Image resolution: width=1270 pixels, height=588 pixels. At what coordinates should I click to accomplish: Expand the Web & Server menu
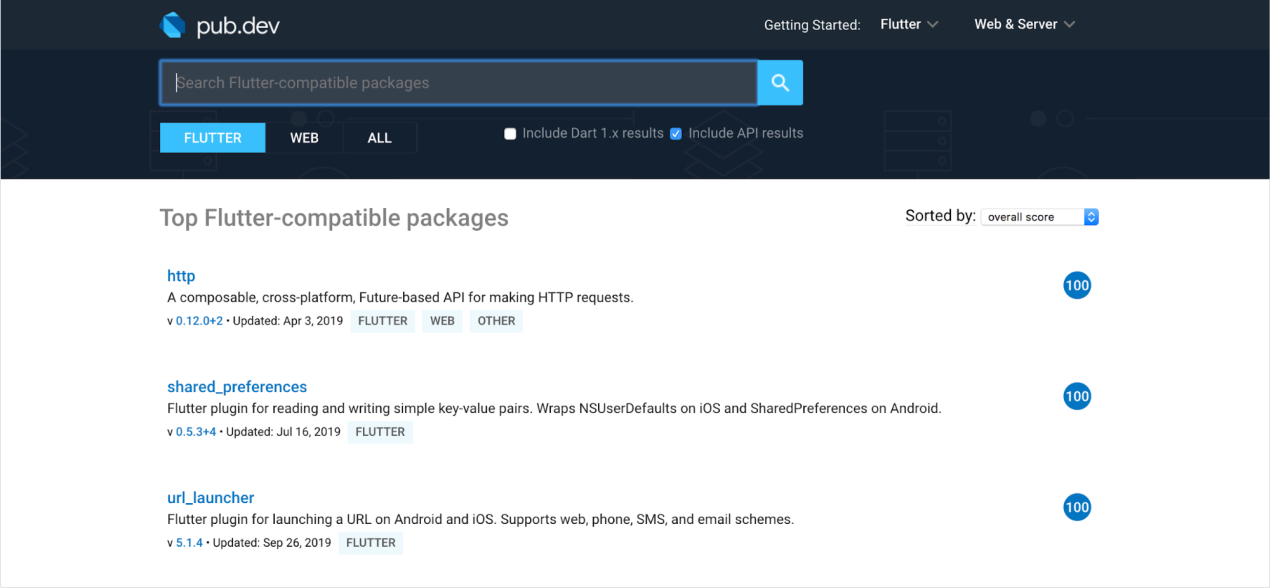(1024, 25)
